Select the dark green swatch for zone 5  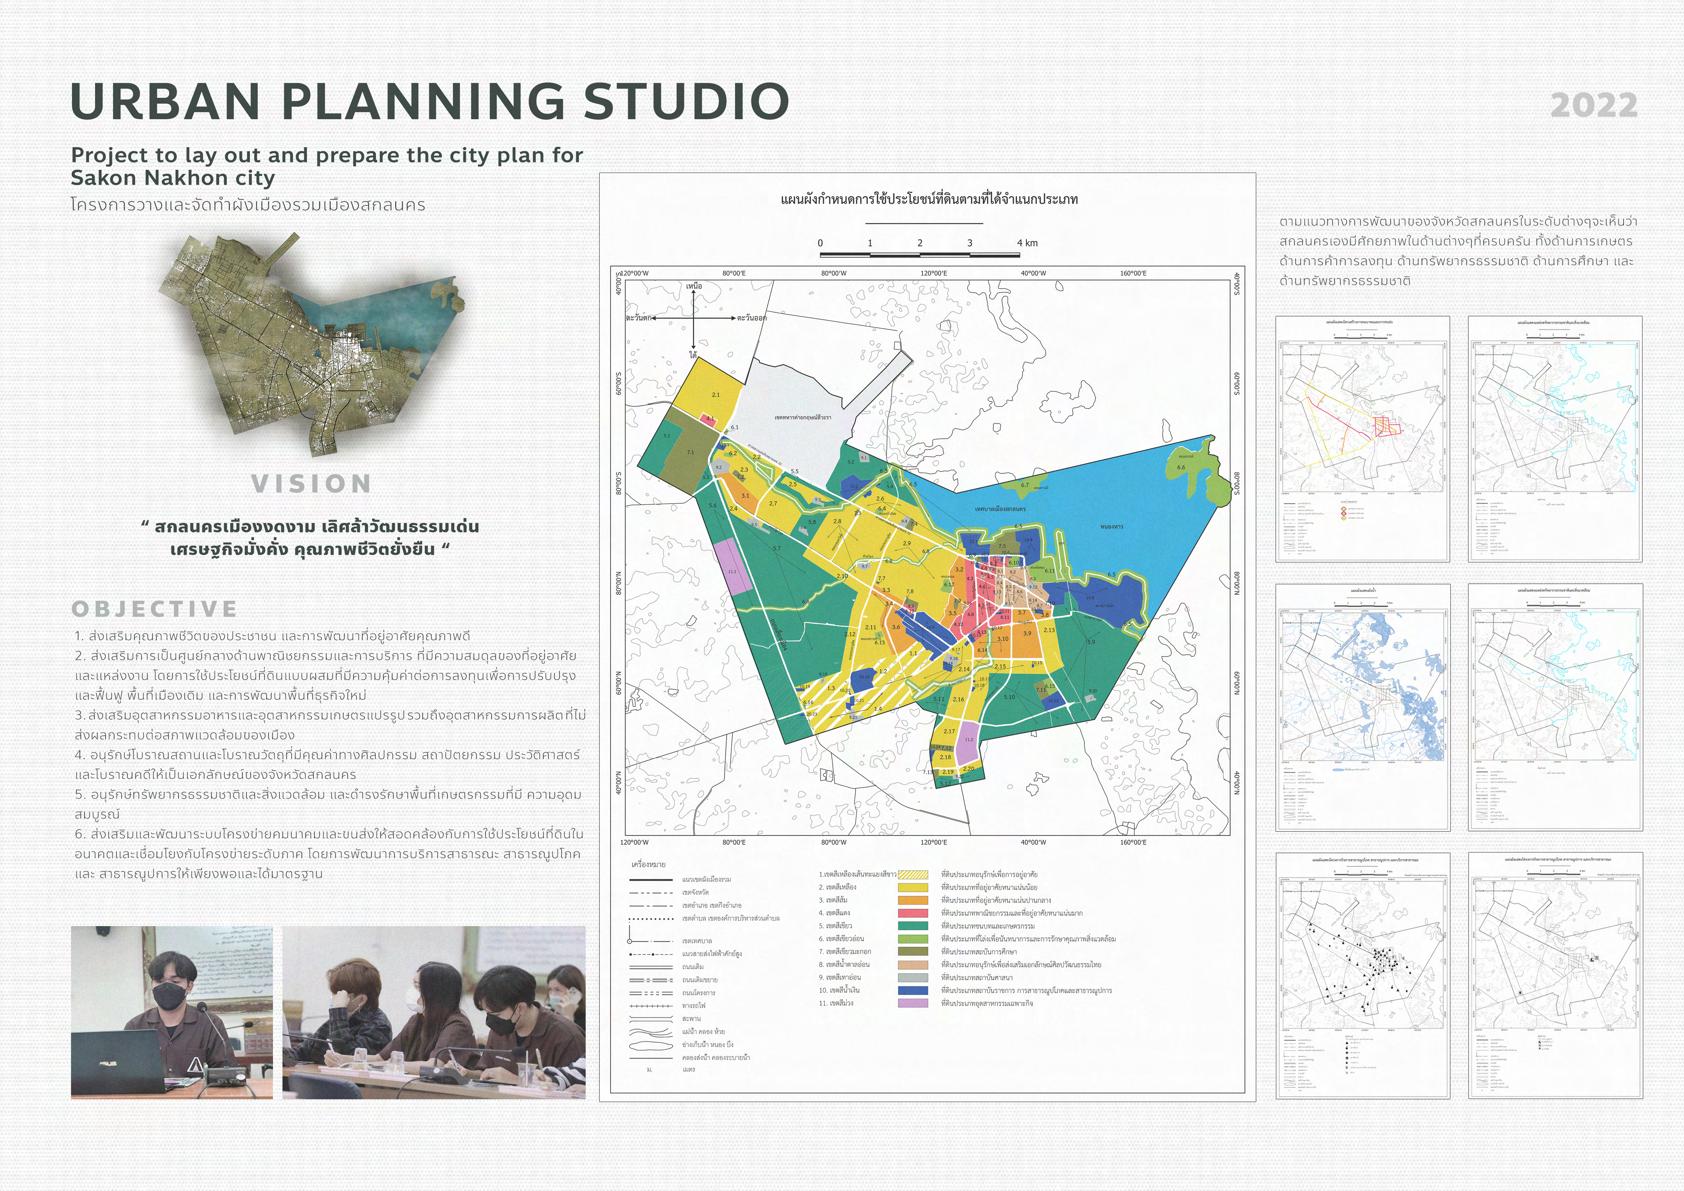[x=913, y=926]
